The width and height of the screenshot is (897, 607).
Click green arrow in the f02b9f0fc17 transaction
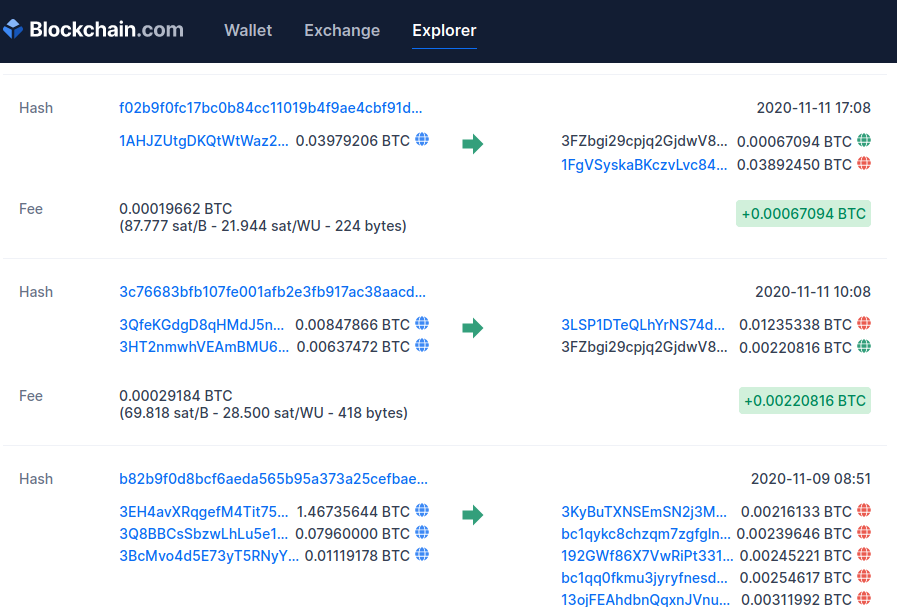coord(472,145)
